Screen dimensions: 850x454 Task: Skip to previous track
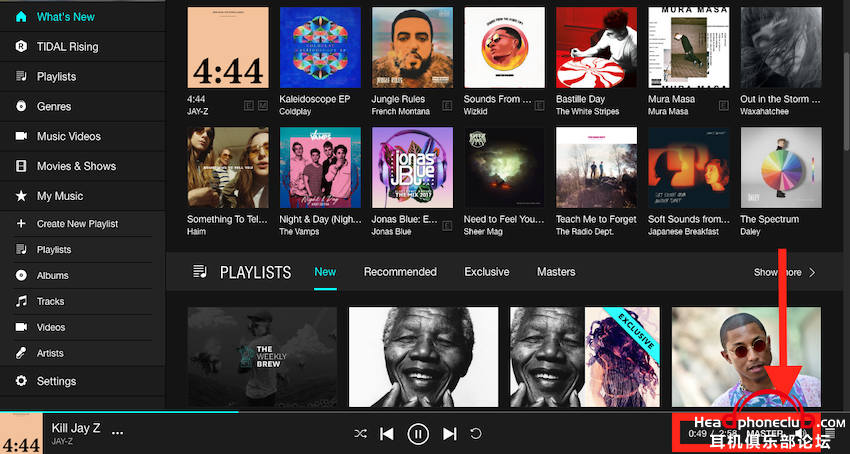387,433
